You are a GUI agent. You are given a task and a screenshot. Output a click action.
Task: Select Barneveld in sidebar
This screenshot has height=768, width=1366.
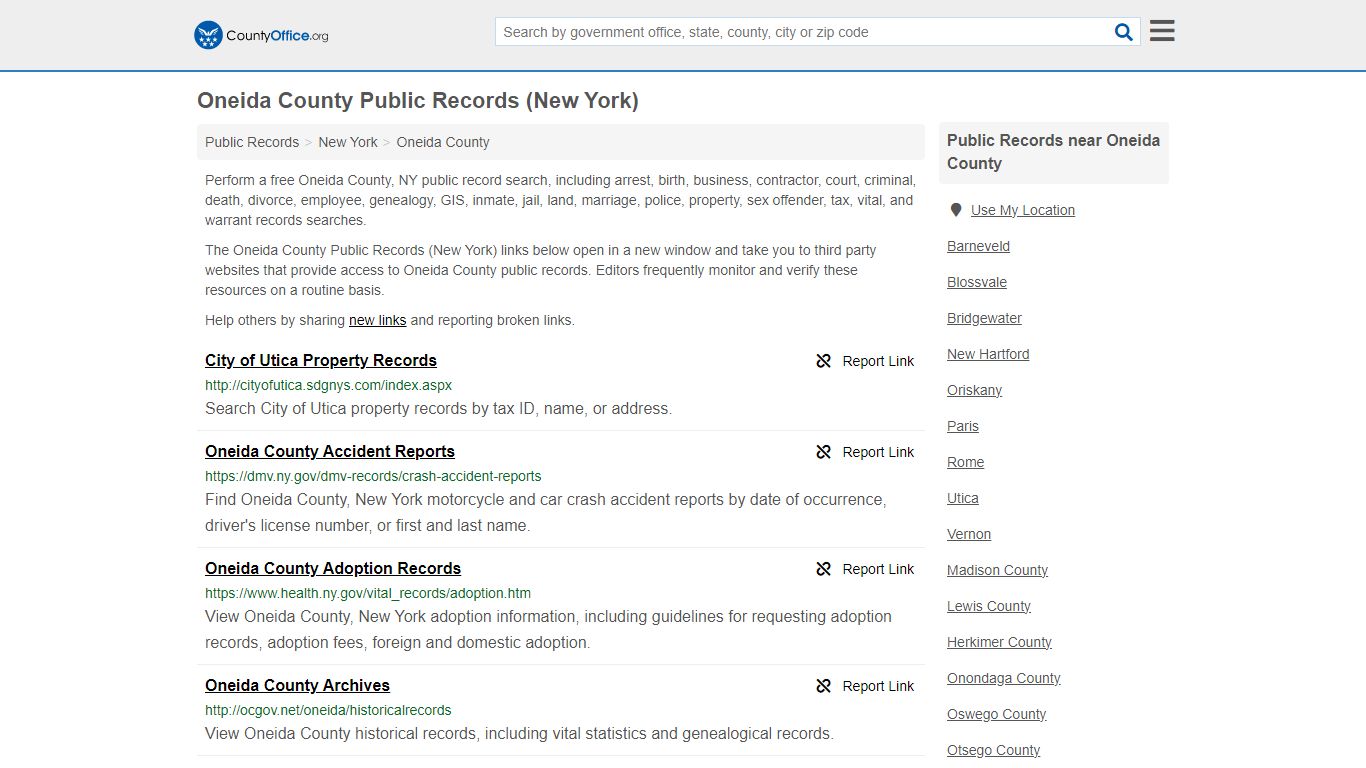coord(978,246)
